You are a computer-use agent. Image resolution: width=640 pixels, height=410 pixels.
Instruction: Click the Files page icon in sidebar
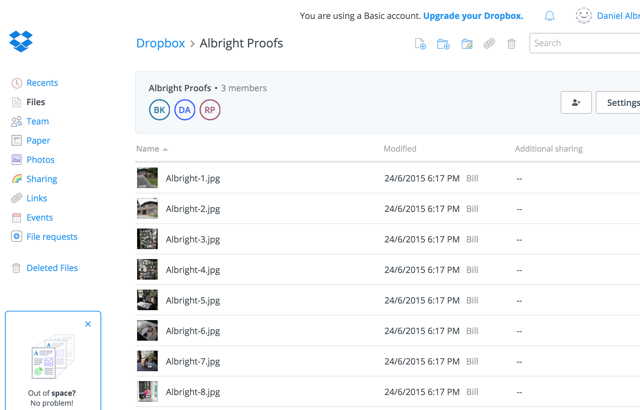pos(16,102)
